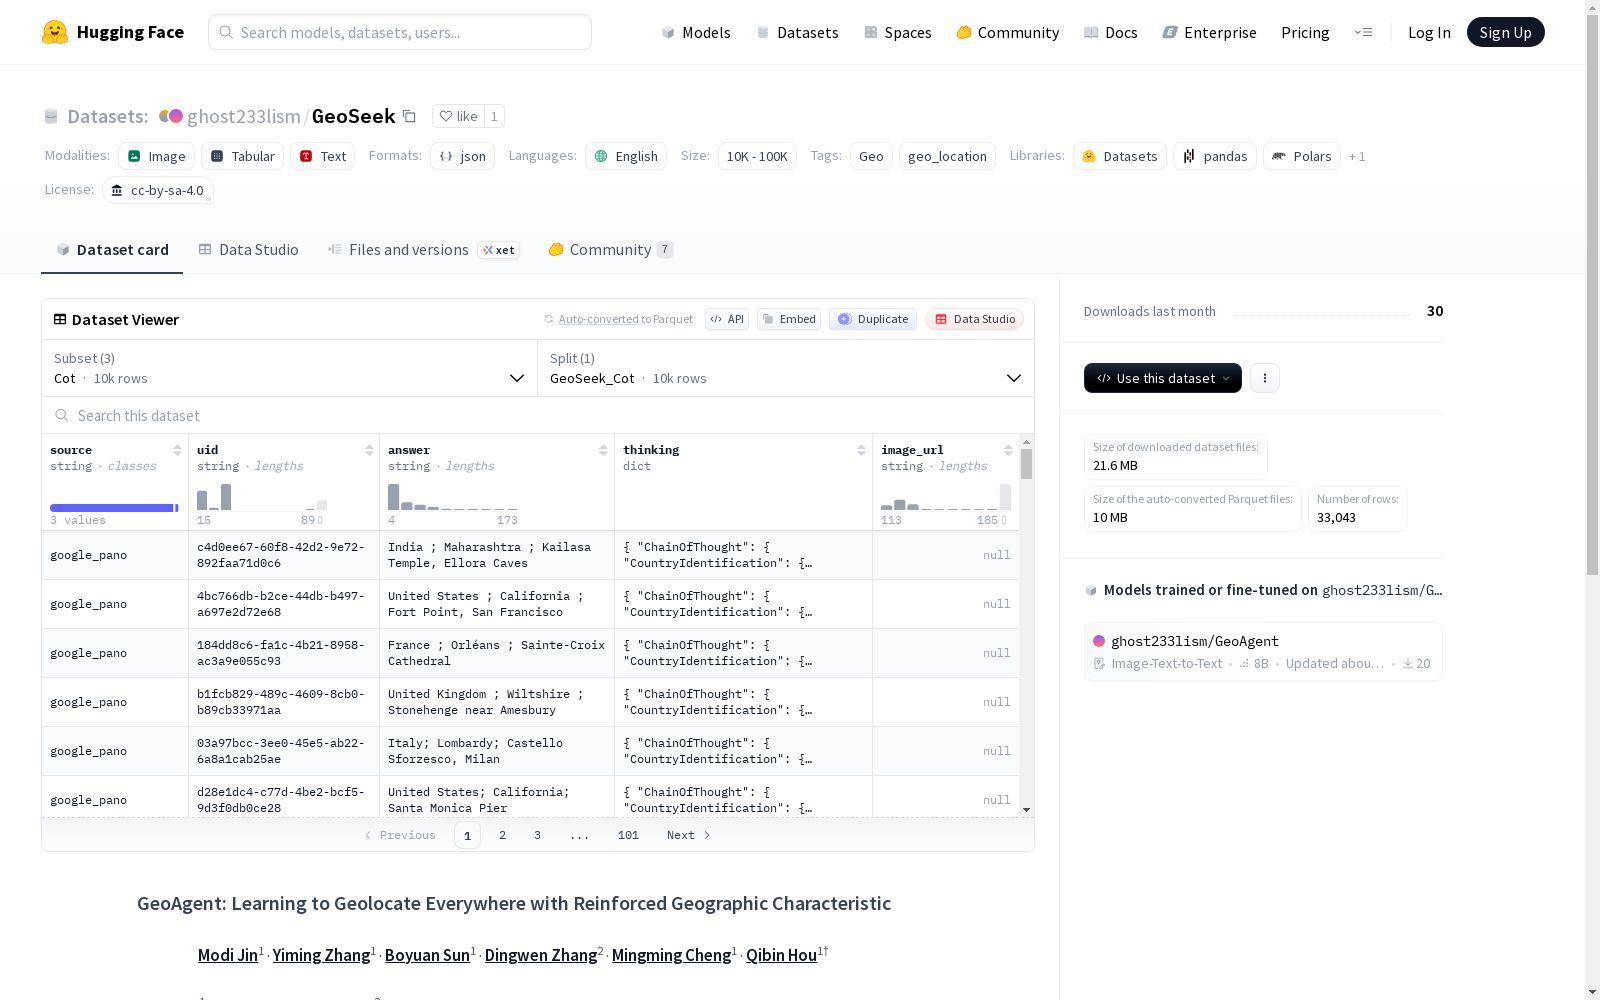This screenshot has height=1000, width=1600.
Task: Click the source distribution bar in column header
Action: (x=112, y=508)
